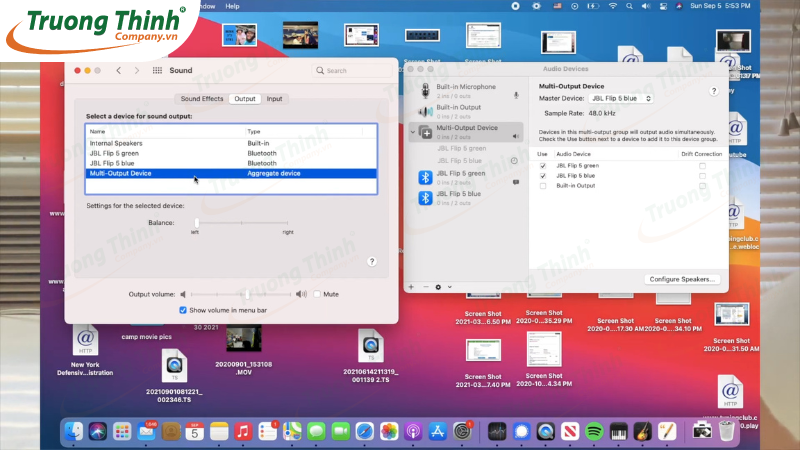Select JBL Flip 5 blue in Sound output list
Image resolution: width=800 pixels, height=450 pixels.
tap(231, 163)
